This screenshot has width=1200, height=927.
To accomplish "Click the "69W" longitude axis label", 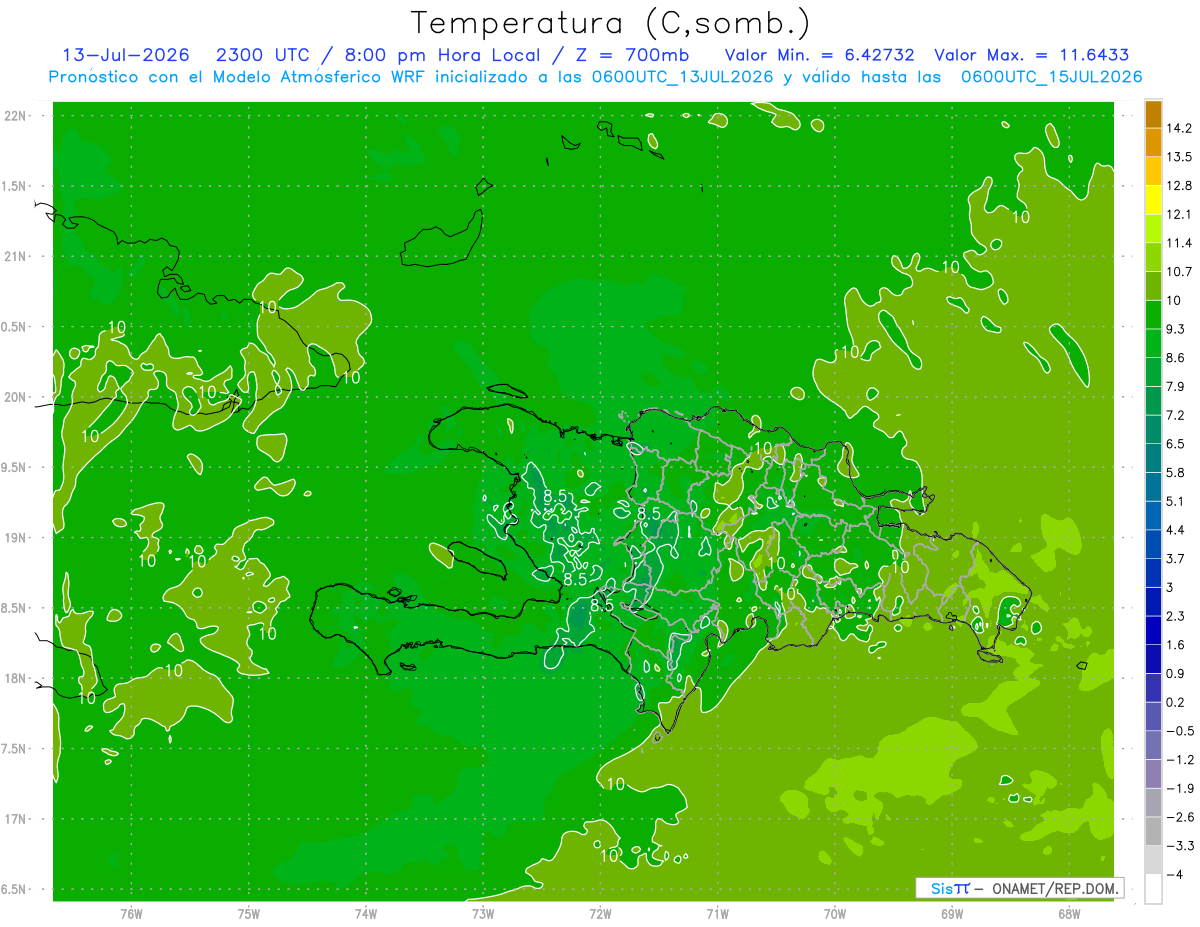I will (952, 913).
